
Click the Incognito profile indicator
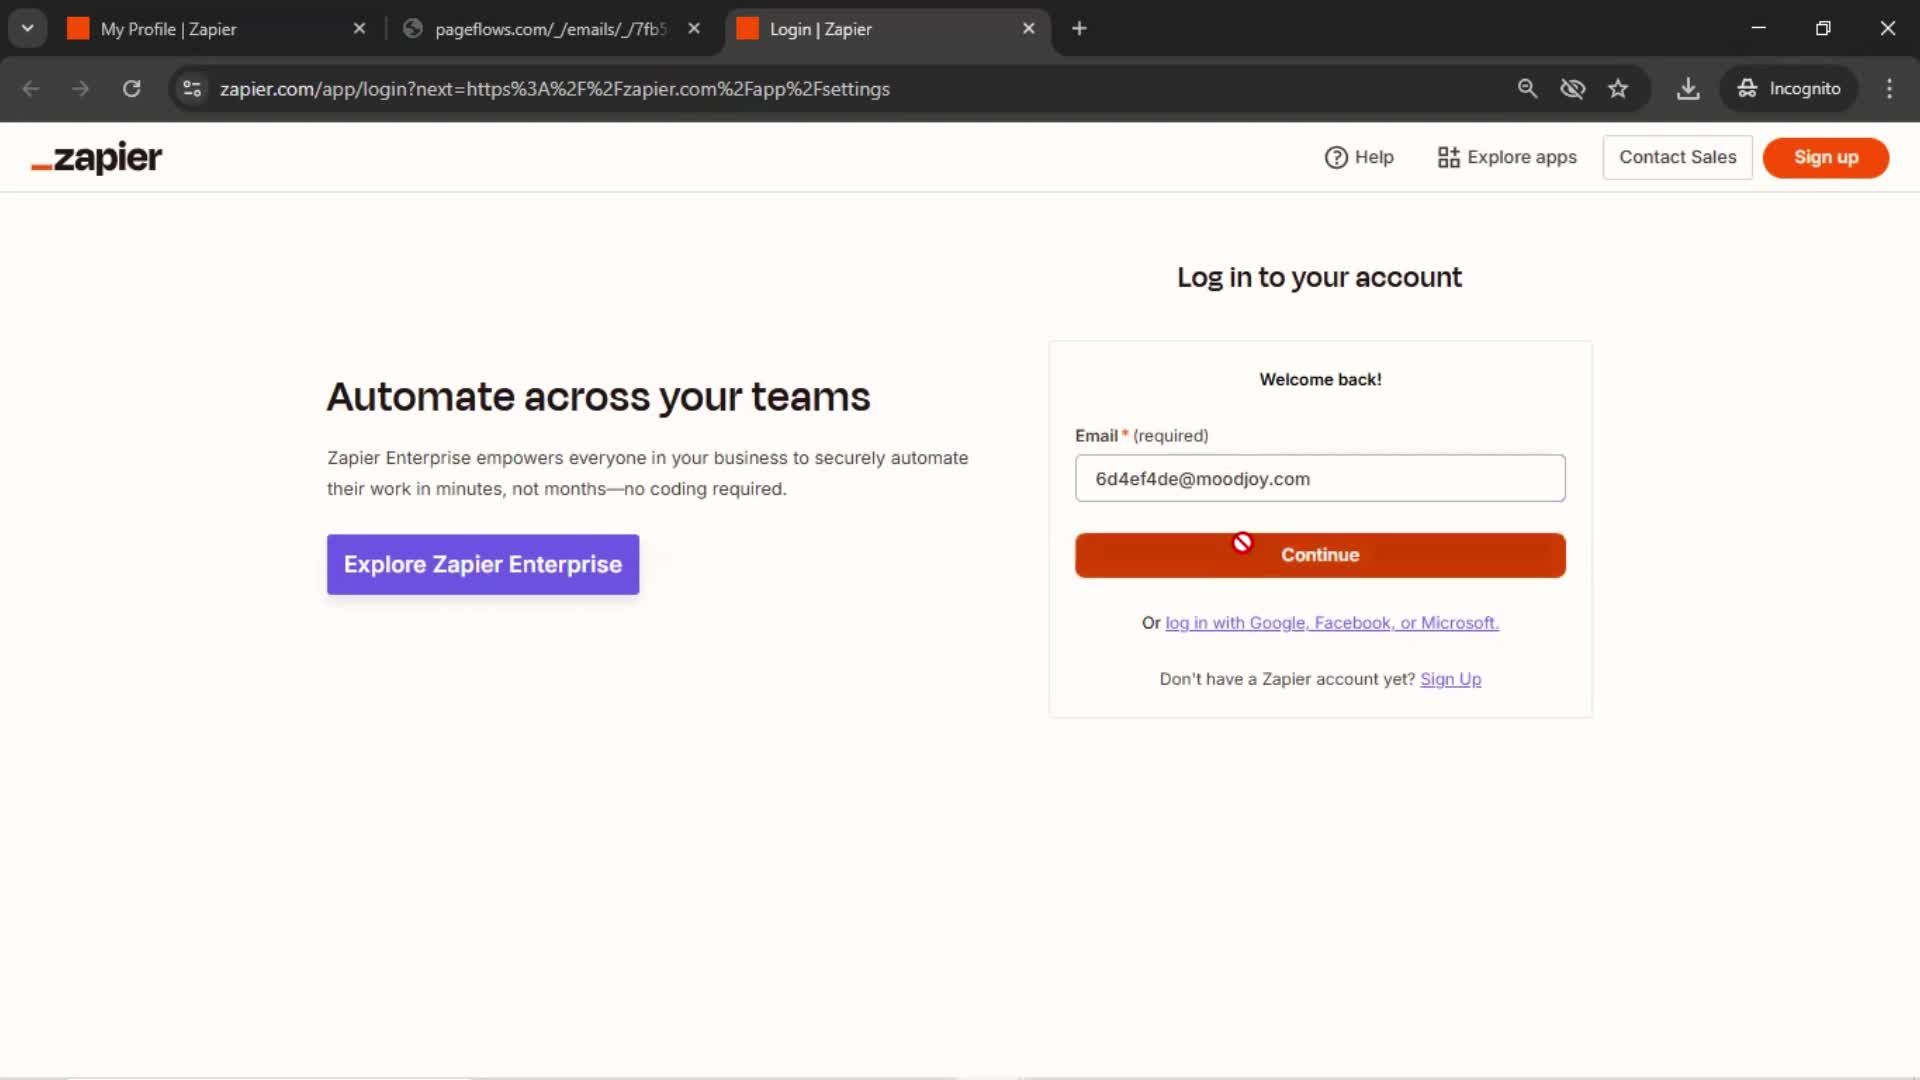(1789, 89)
